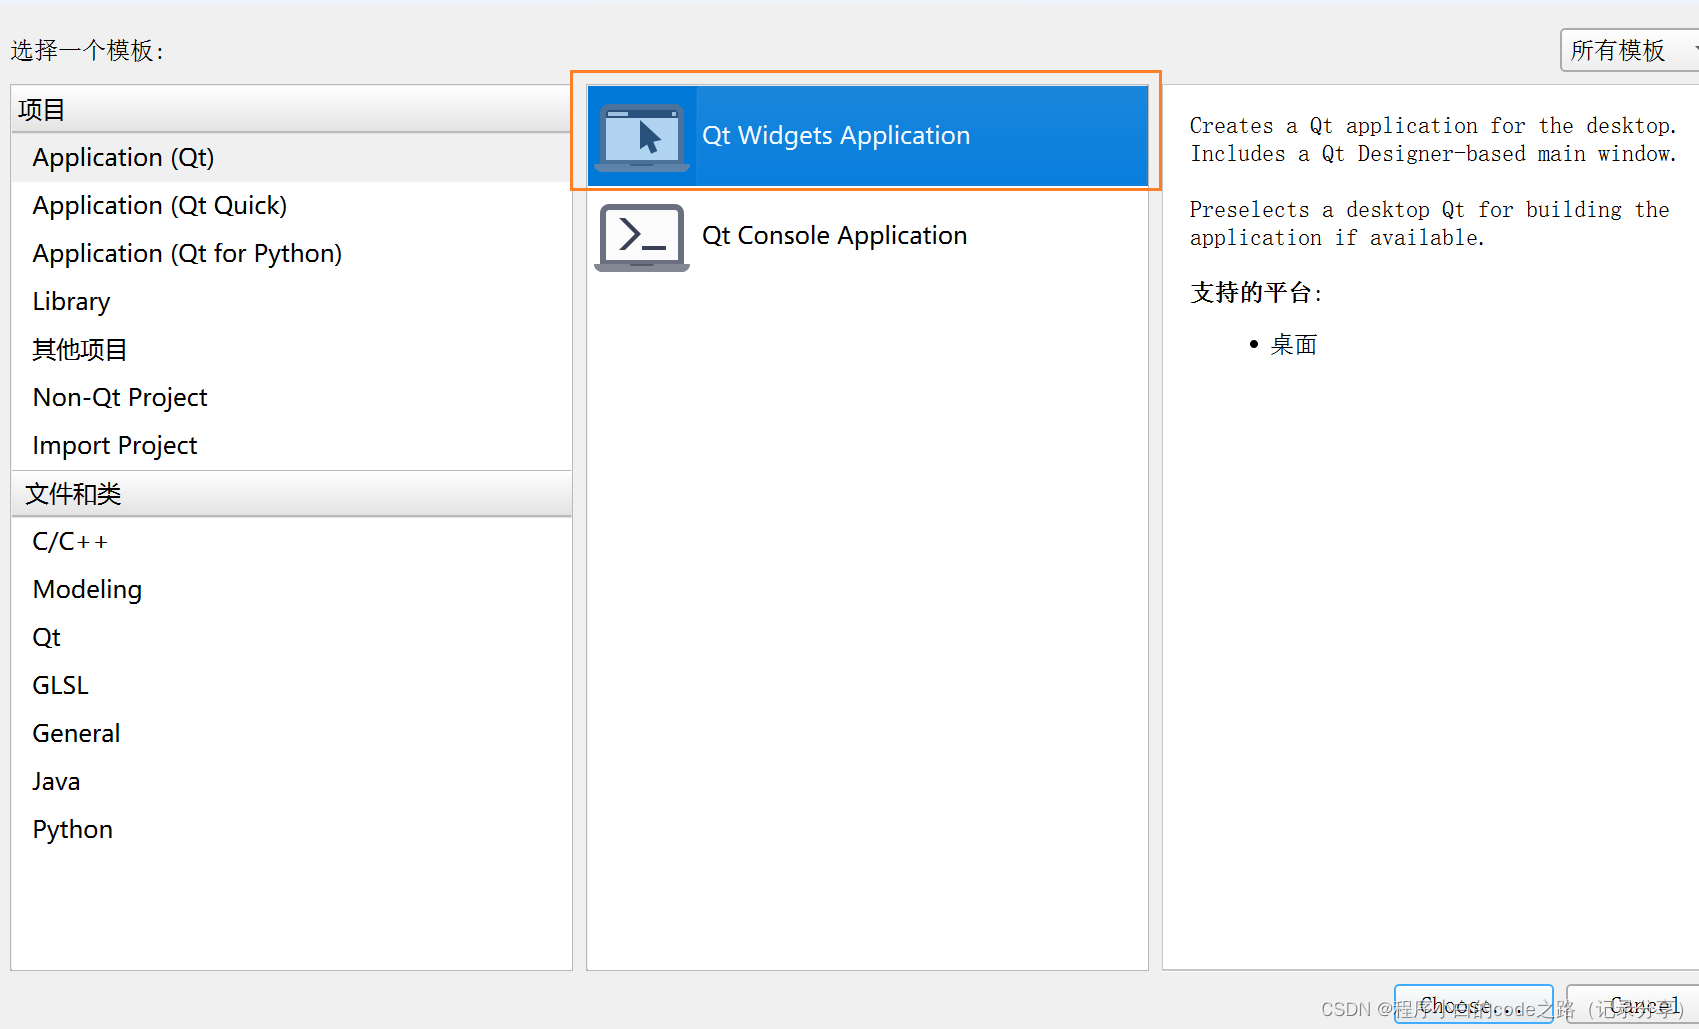Select the Java files category
Viewport: 1699px width, 1029px height.
point(291,781)
